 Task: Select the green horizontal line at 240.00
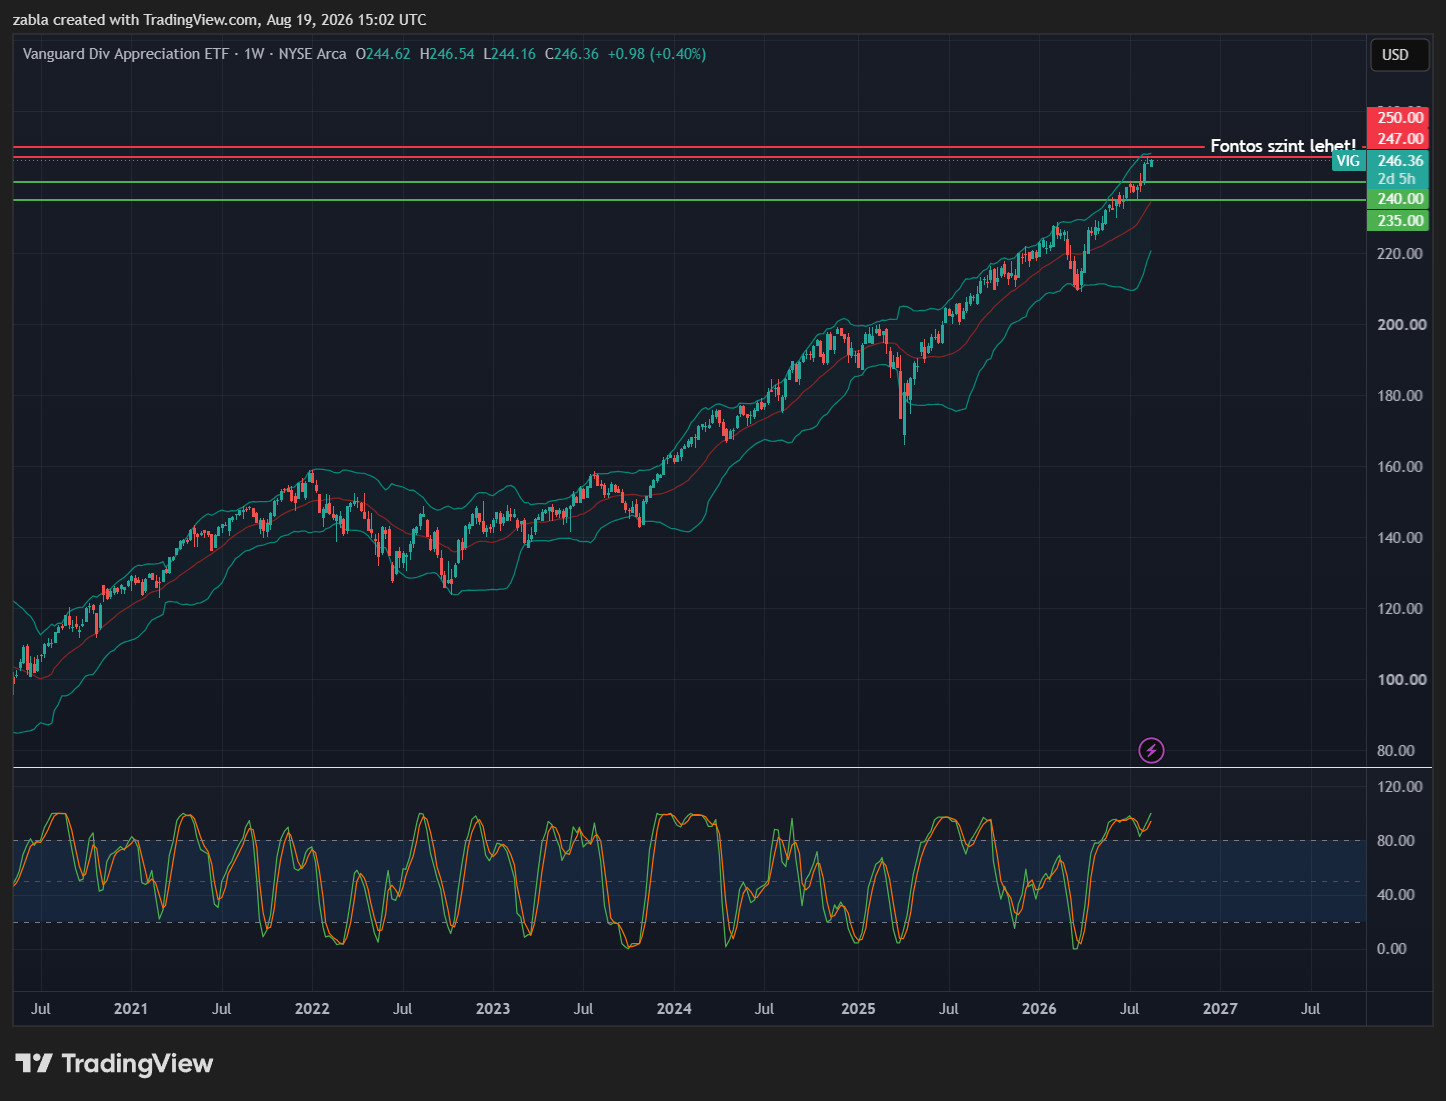click(689, 182)
